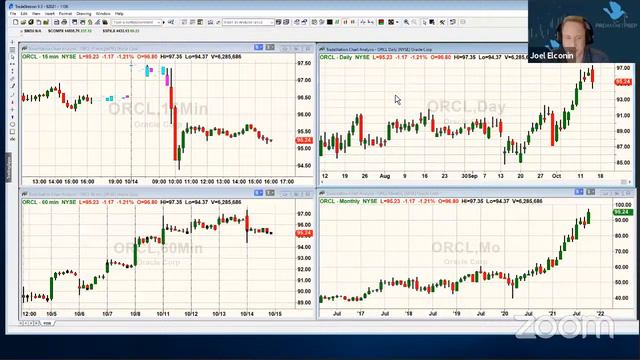Open the Insert menu

tap(49, 13)
